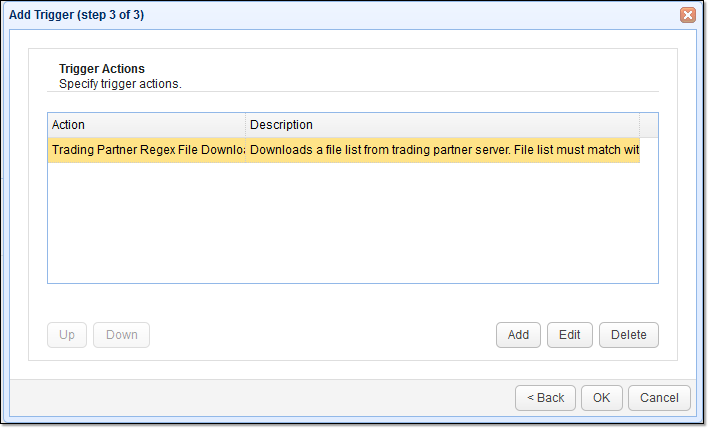Image resolution: width=708 pixels, height=428 pixels.
Task: Go back with the < Back button
Action: [x=545, y=397]
